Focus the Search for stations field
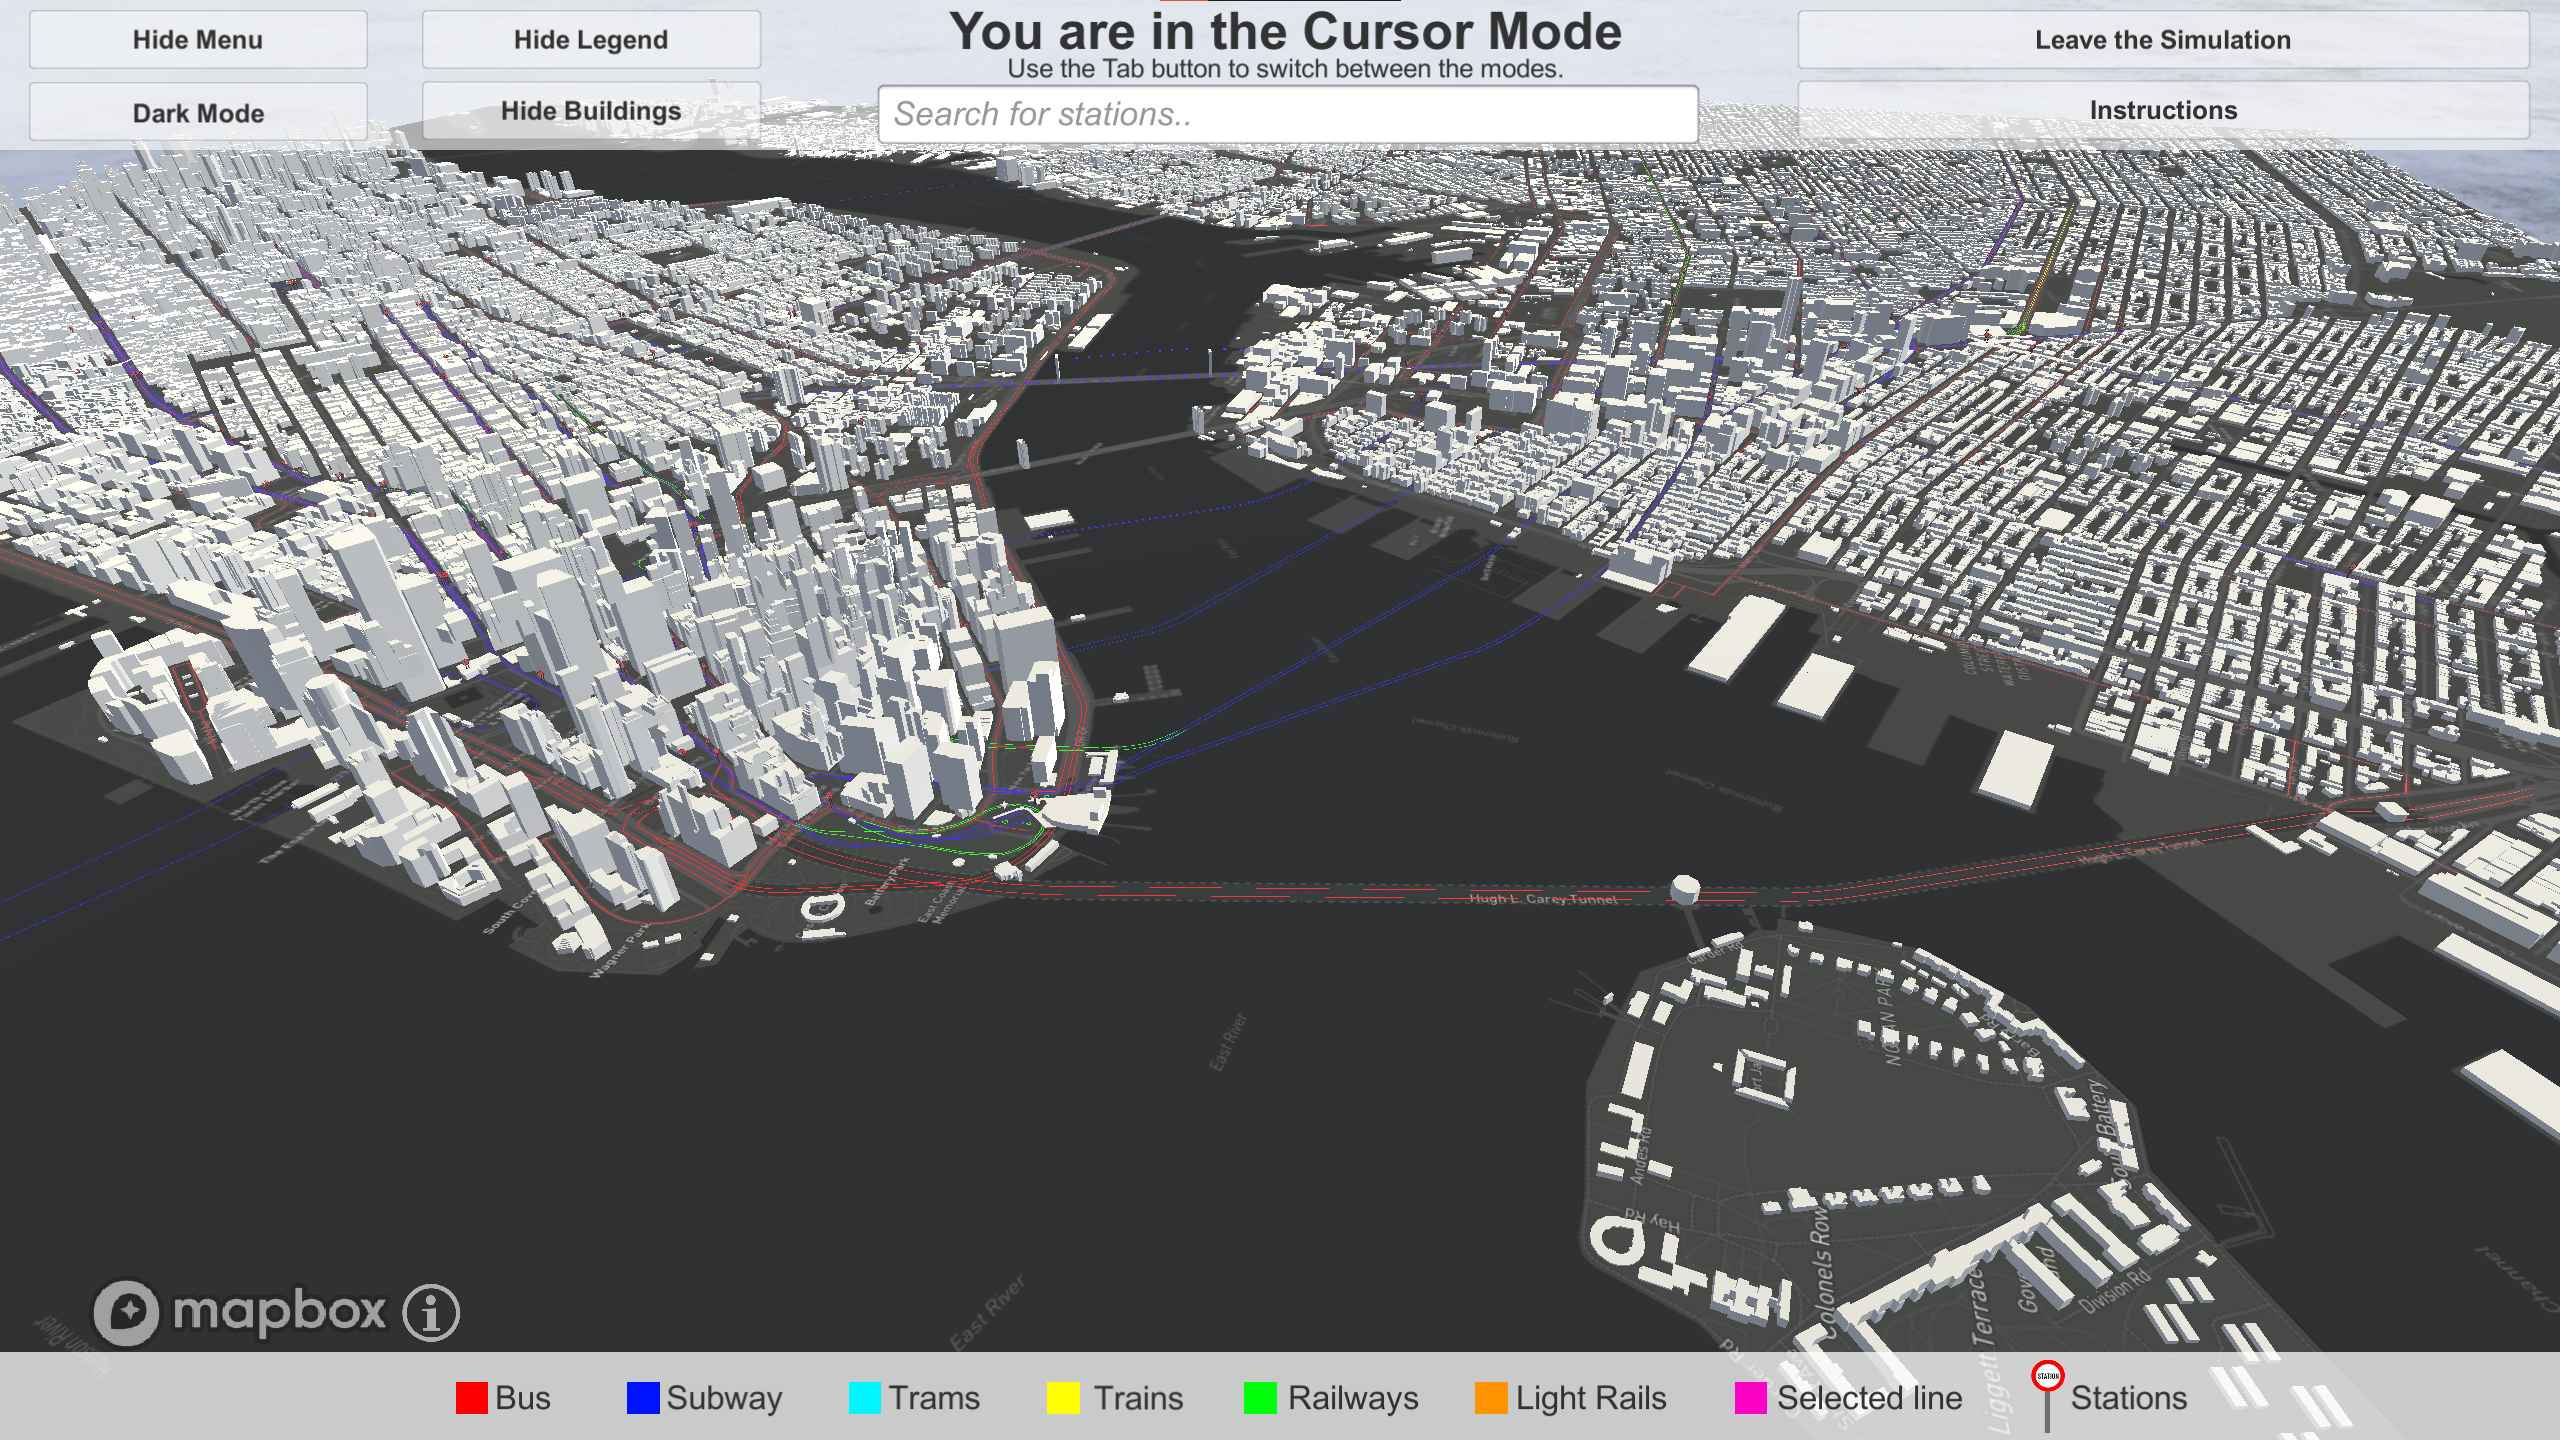The height and width of the screenshot is (1440, 2560). click(1287, 114)
